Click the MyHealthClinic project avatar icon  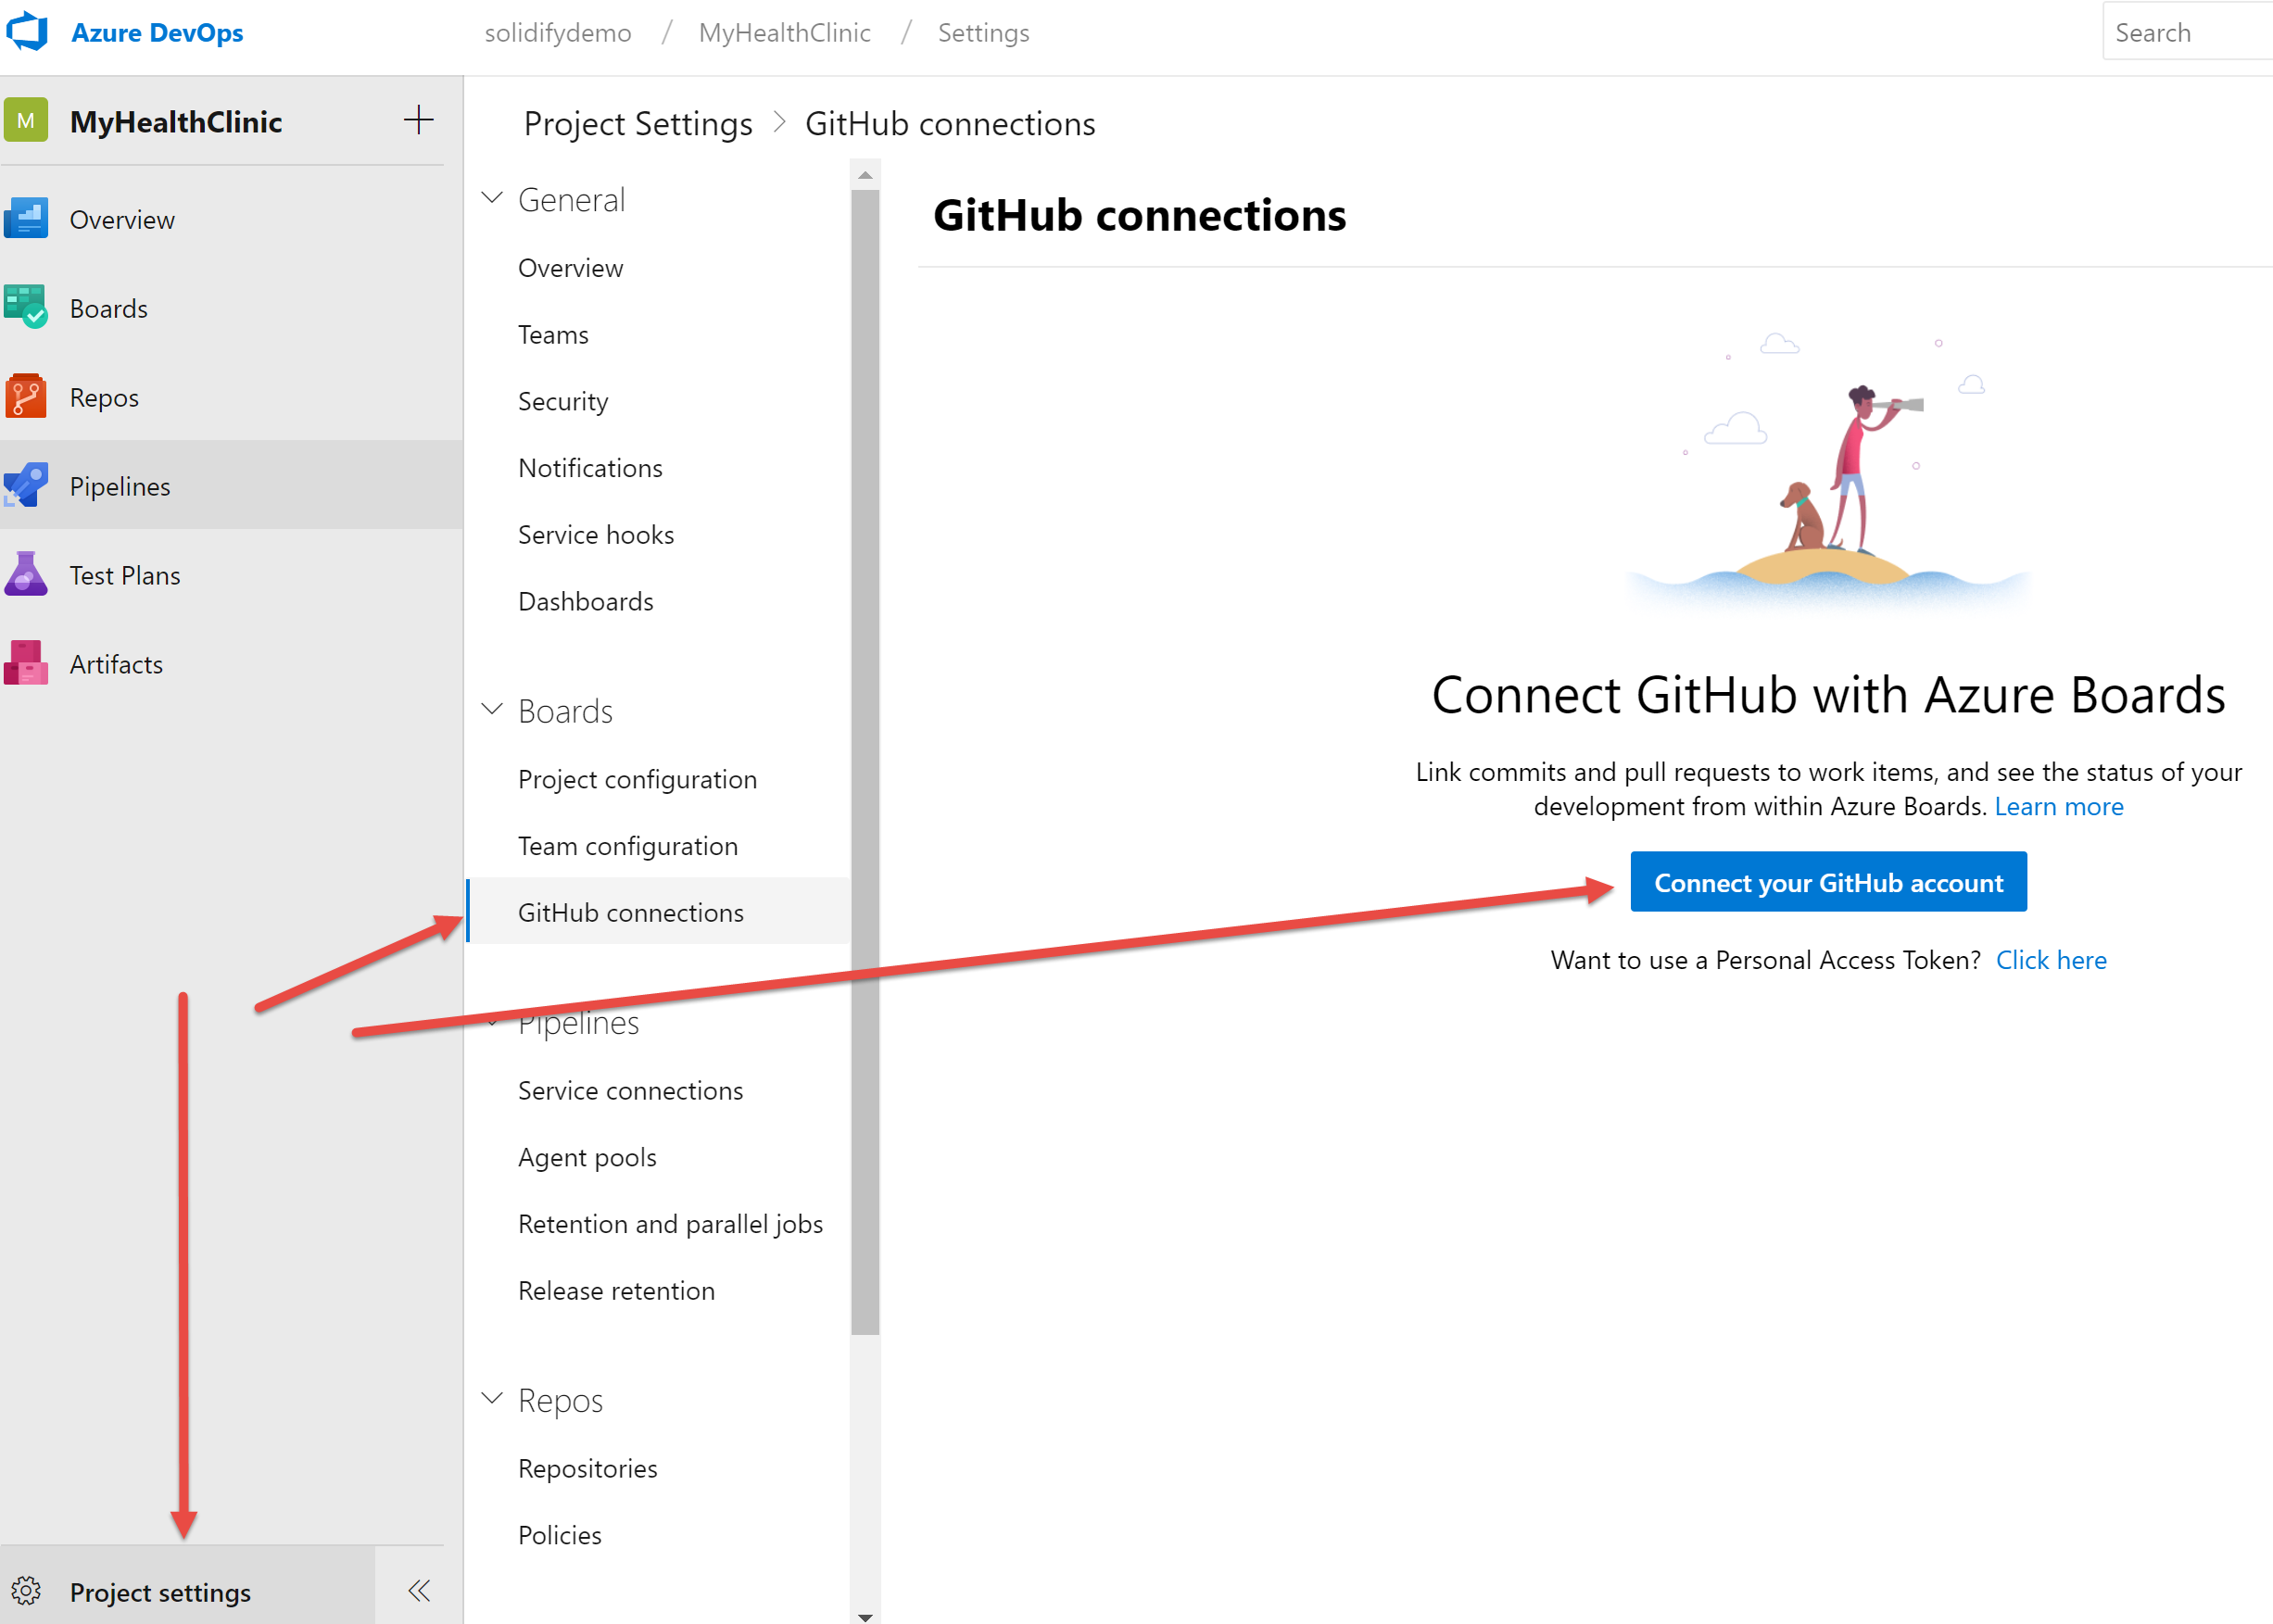coord(26,121)
